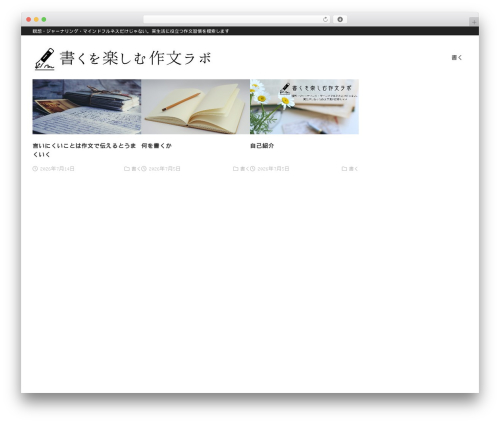Close the browser window with the red button
Viewport: 500px width, 423px height.
(29, 20)
